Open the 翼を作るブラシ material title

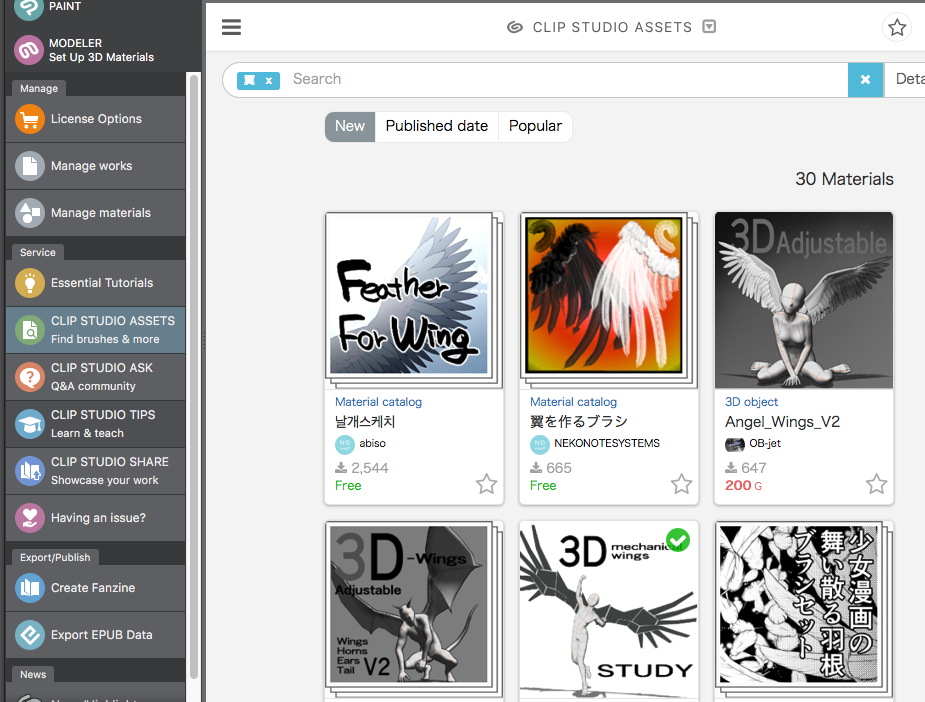(x=579, y=422)
